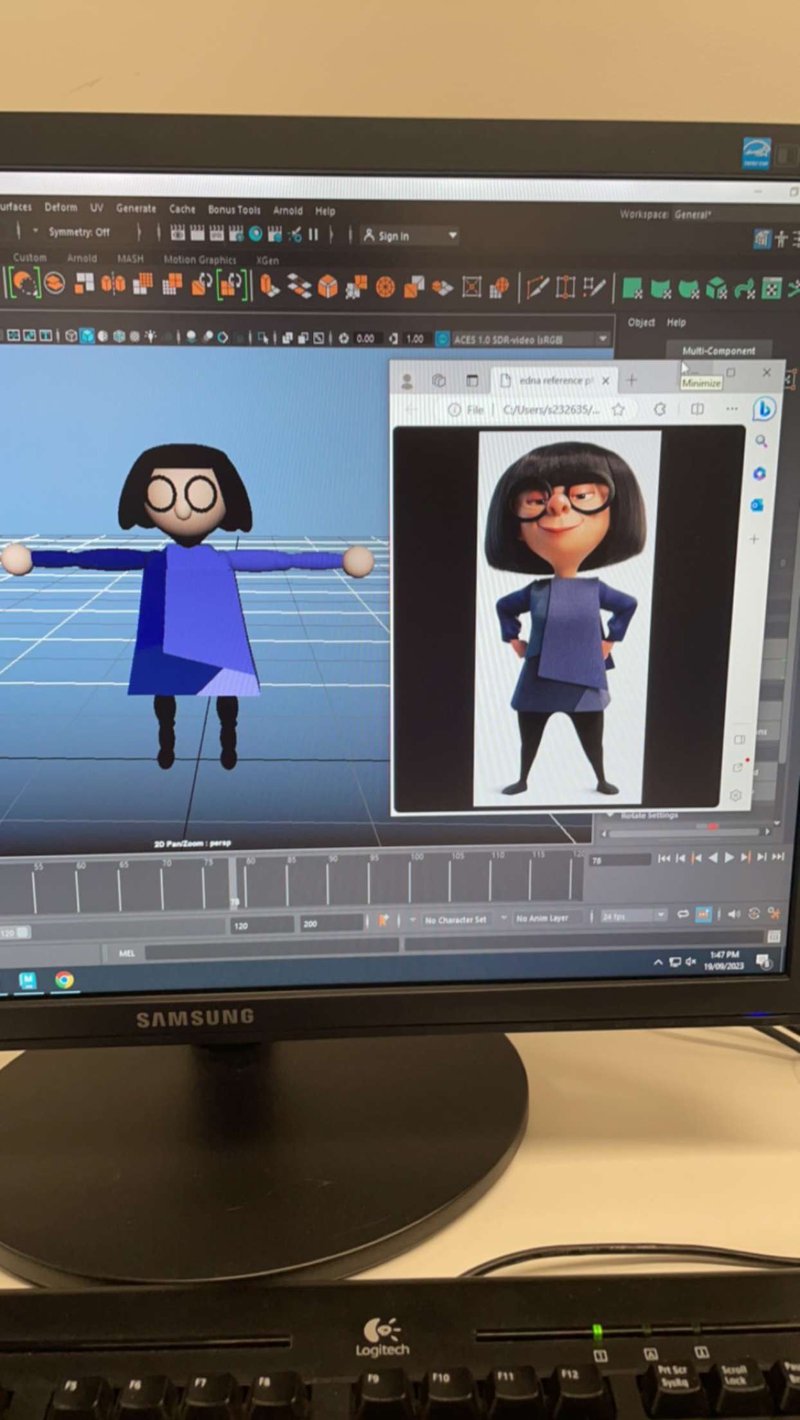Open the Deform menu

pyautogui.click(x=60, y=207)
